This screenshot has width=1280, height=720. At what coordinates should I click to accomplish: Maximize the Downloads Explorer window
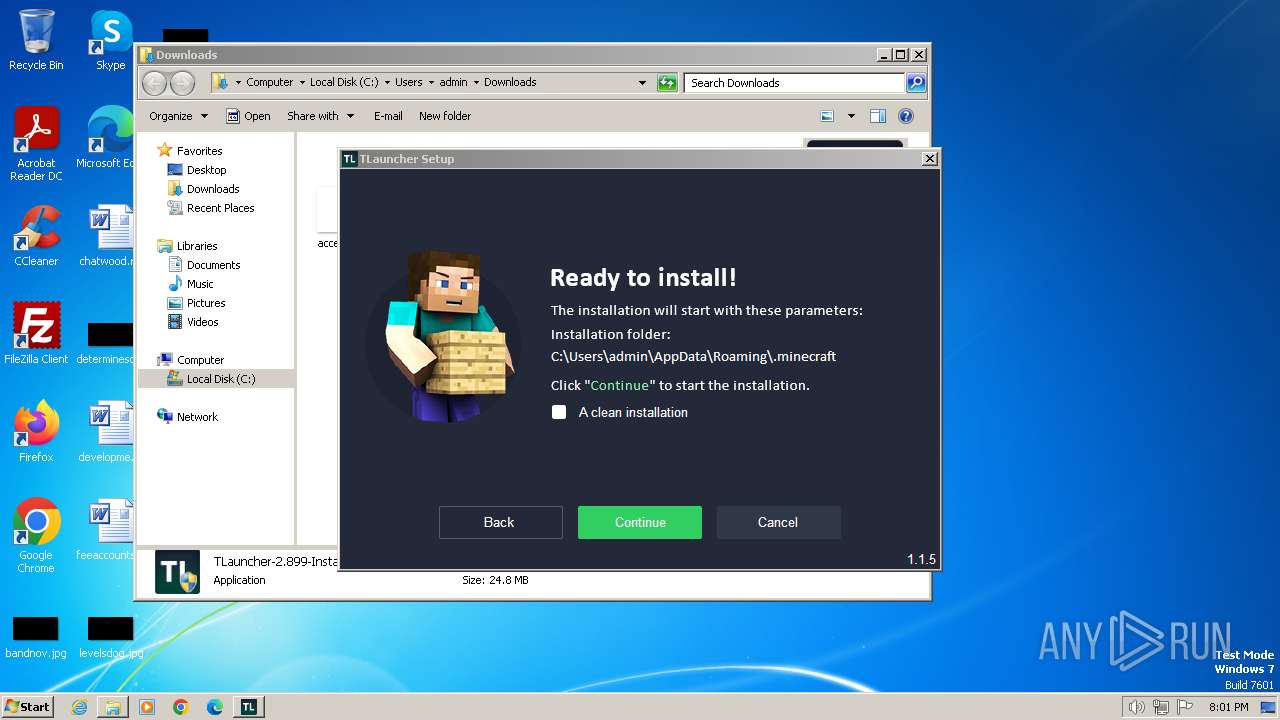pyautogui.click(x=901, y=55)
